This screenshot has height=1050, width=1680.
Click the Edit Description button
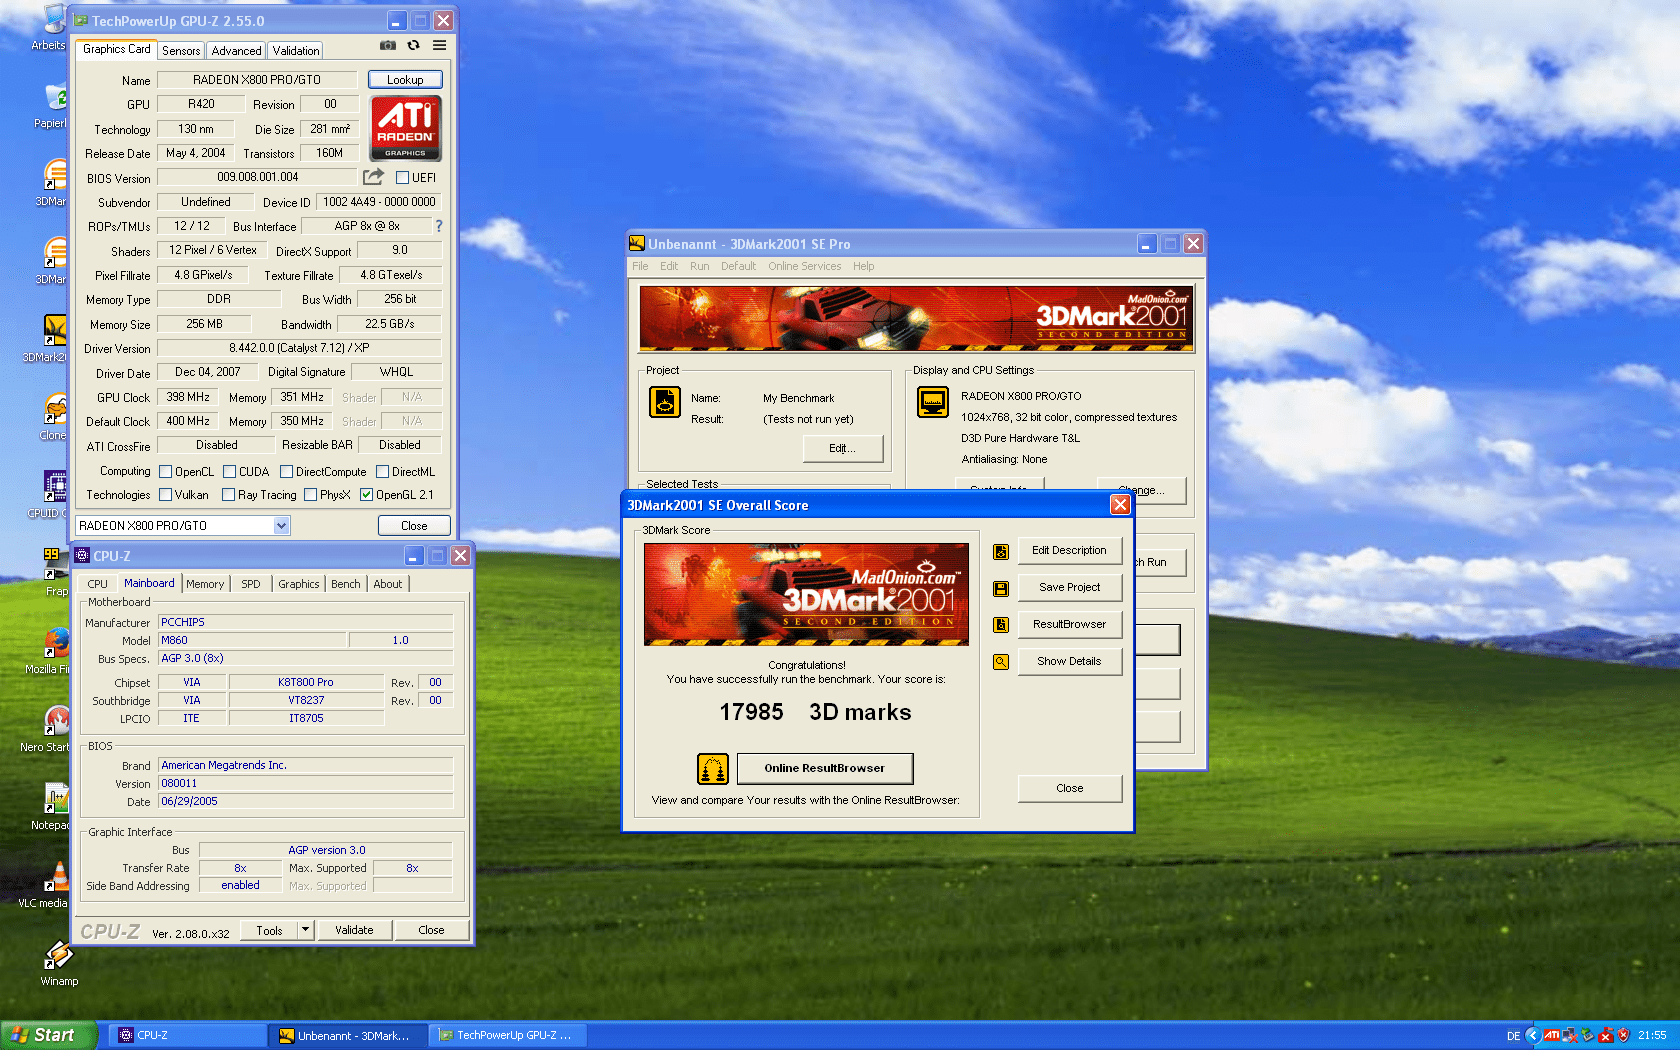click(x=1069, y=550)
